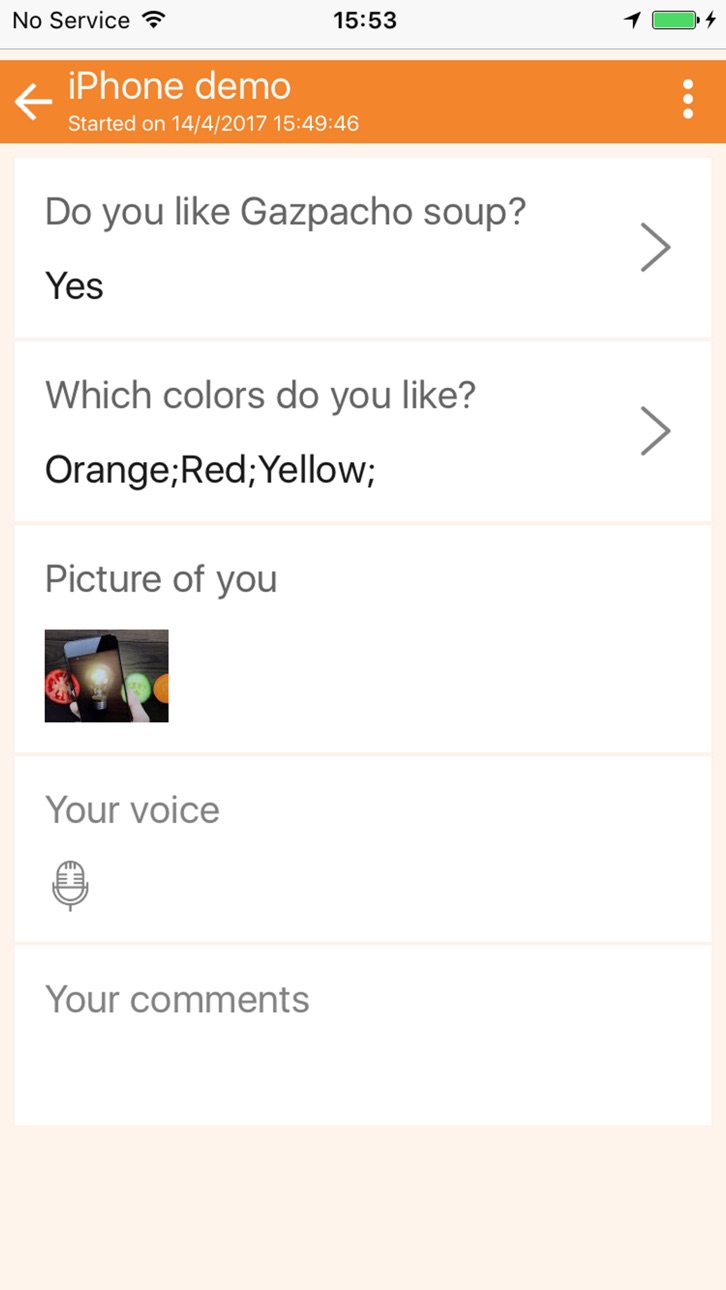This screenshot has width=726, height=1290.
Task: Tap the 'Your comments' label
Action: coord(177,999)
